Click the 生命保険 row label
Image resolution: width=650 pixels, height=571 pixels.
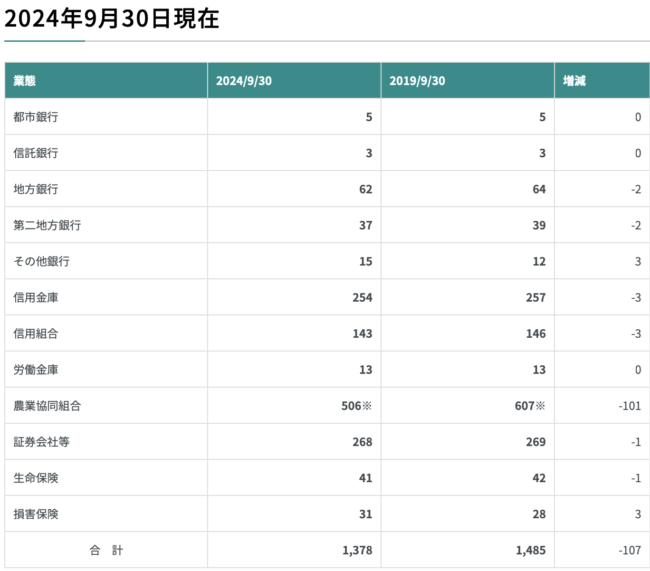click(x=36, y=478)
